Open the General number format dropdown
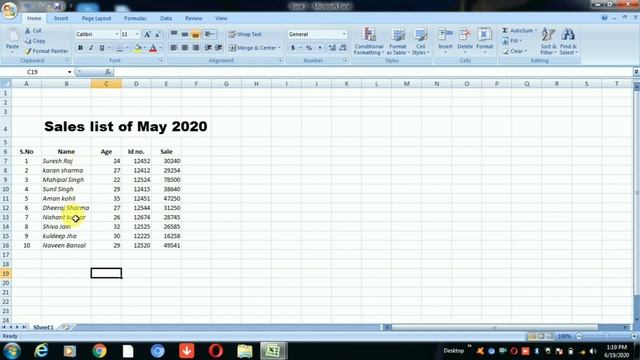The image size is (640, 360). point(344,34)
